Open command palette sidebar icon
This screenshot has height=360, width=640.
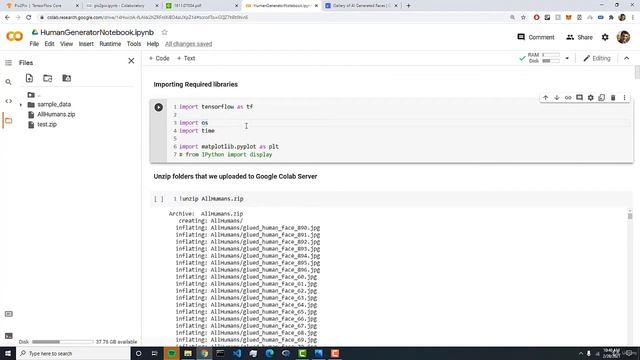pyautogui.click(x=9, y=314)
